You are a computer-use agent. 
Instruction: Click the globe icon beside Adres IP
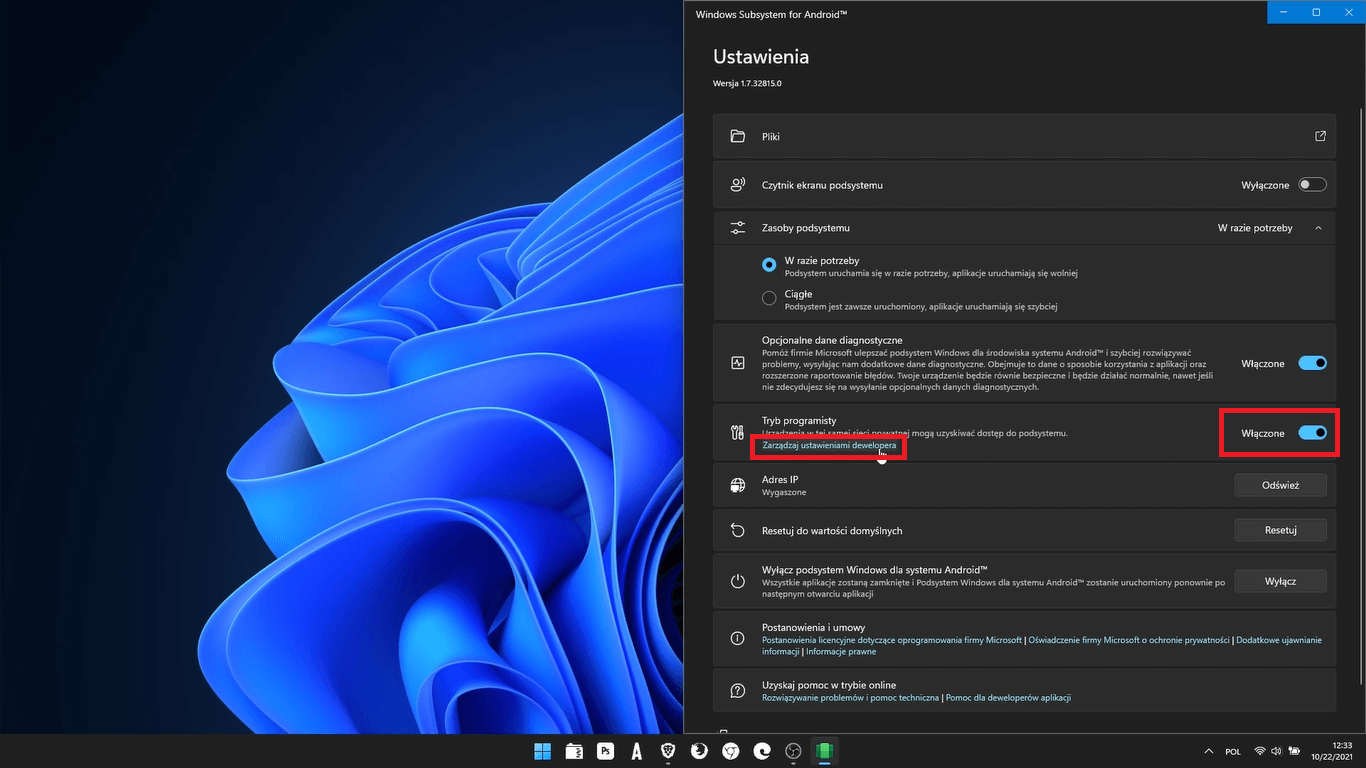click(738, 485)
